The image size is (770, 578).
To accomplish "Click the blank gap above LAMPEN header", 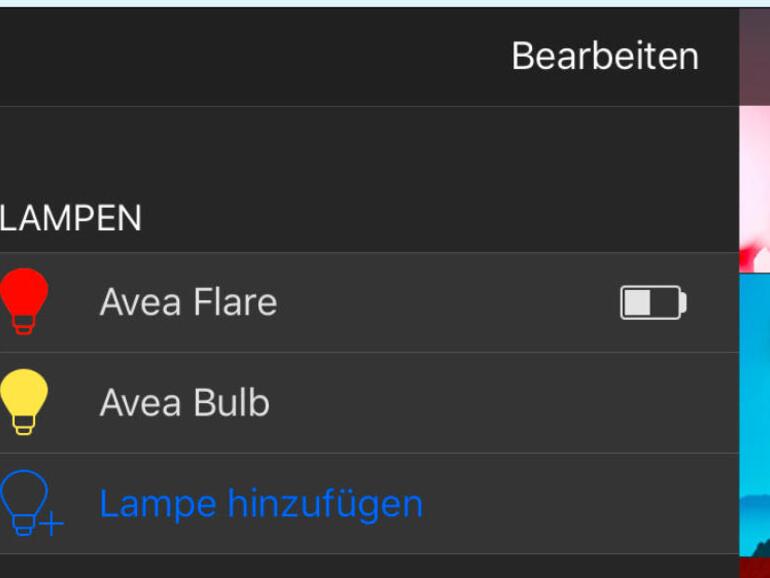I will pos(370,150).
